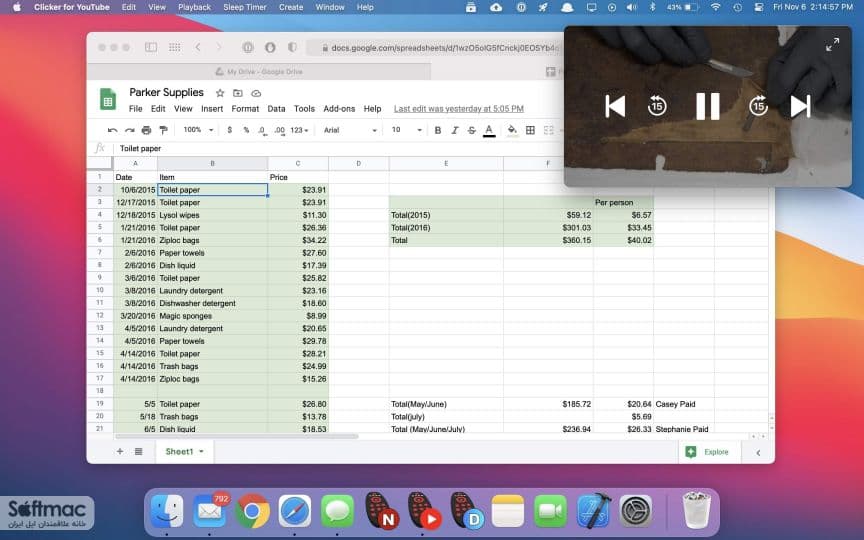Select cell containing Lysol wipes
Image resolution: width=864 pixels, height=540 pixels.
point(213,215)
